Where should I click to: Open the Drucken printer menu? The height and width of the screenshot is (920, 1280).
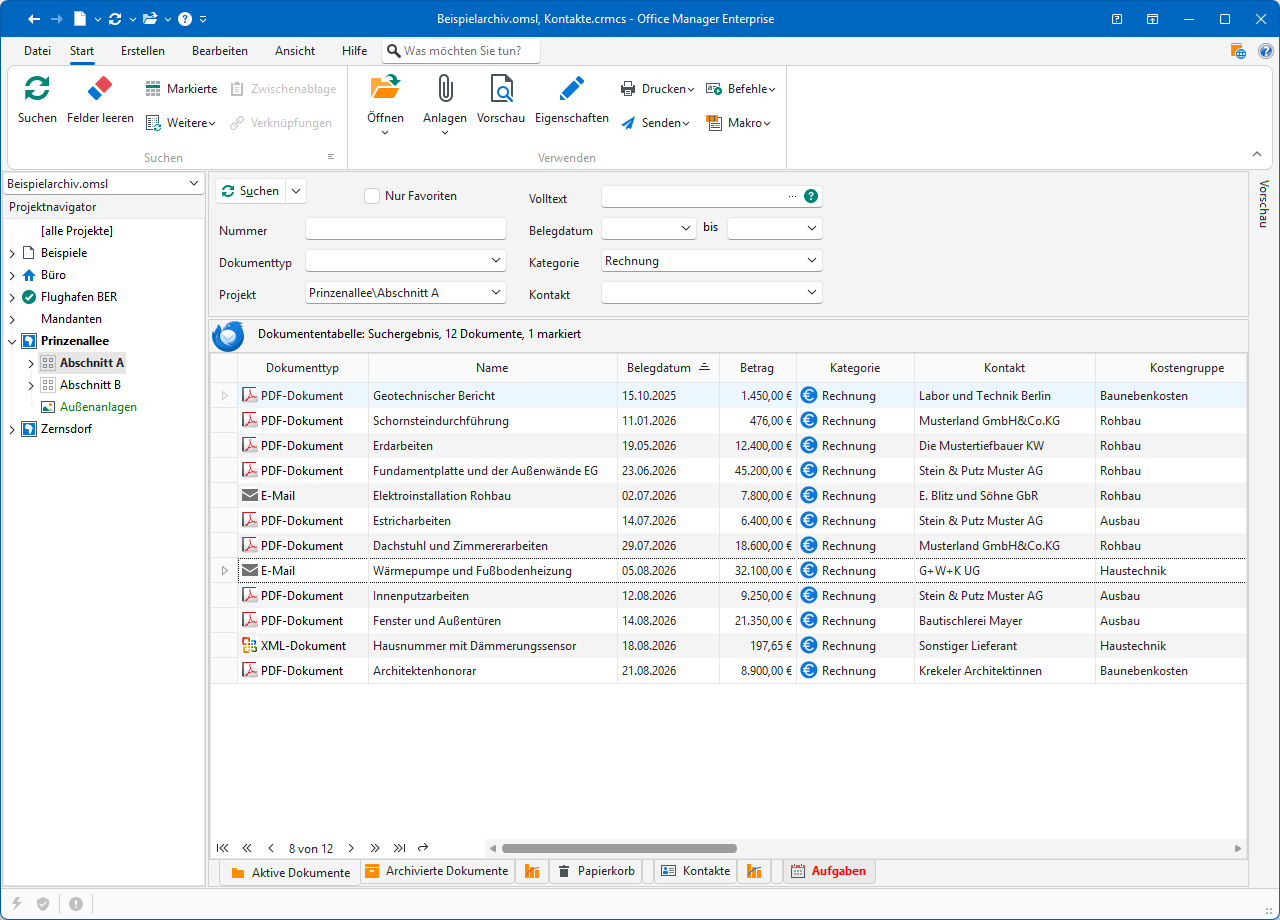(x=657, y=89)
